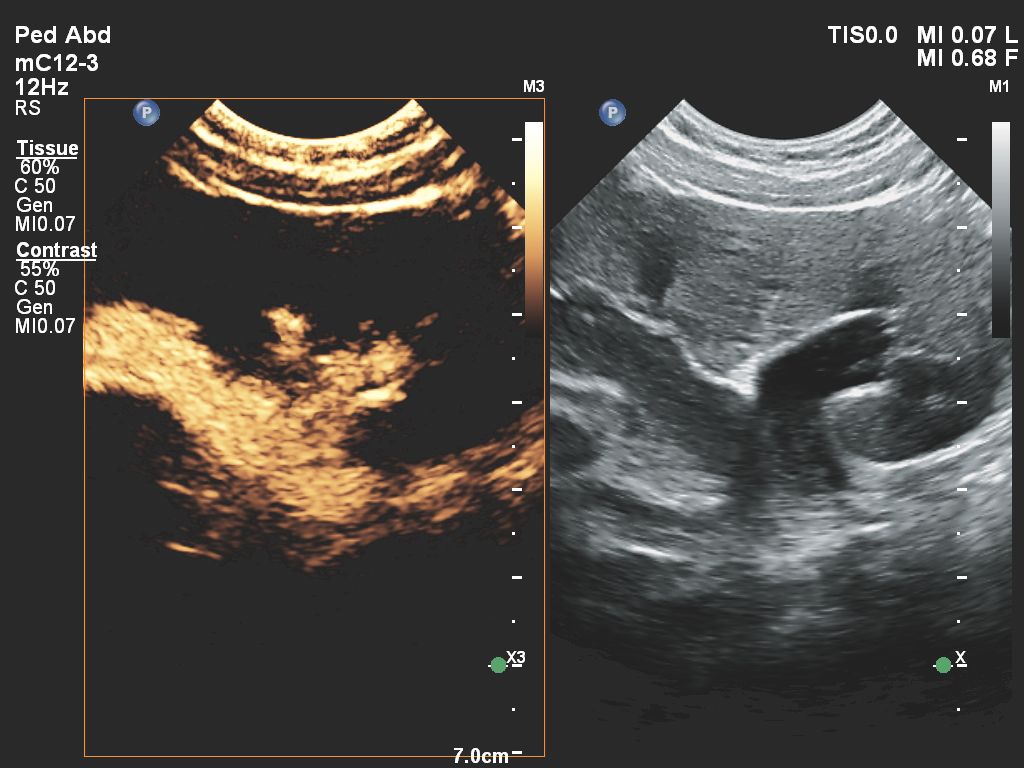Click the MI 0.68 F readout
The width and height of the screenshot is (1024, 768).
(x=967, y=58)
